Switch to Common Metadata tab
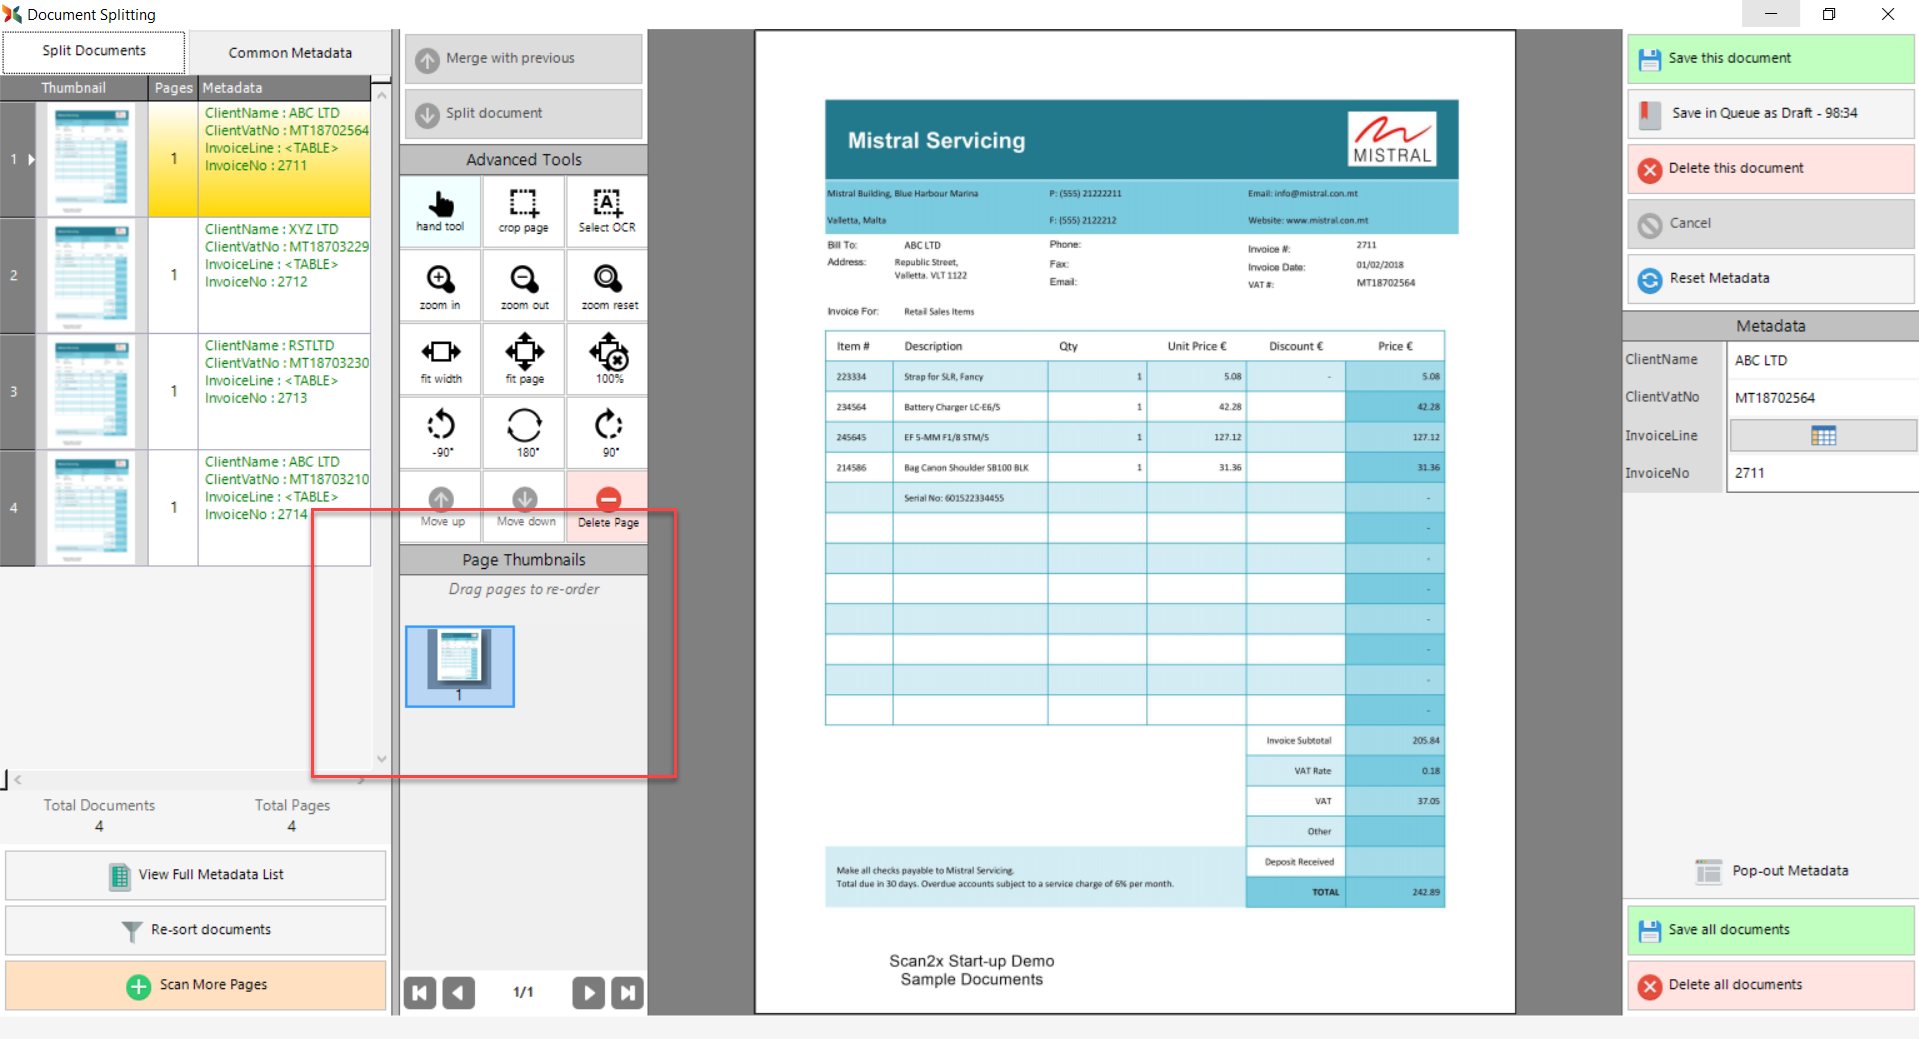The height and width of the screenshot is (1039, 1919). pos(290,53)
